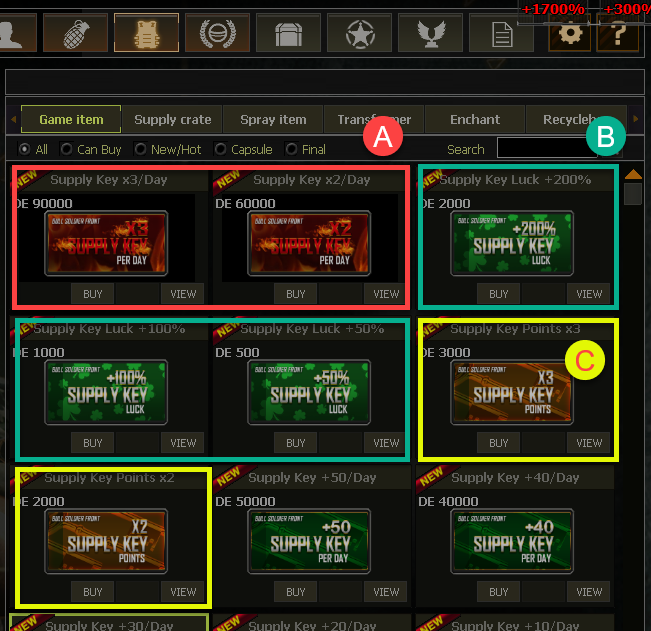
Task: Click the +200% luck supply key image
Action: click(x=512, y=243)
